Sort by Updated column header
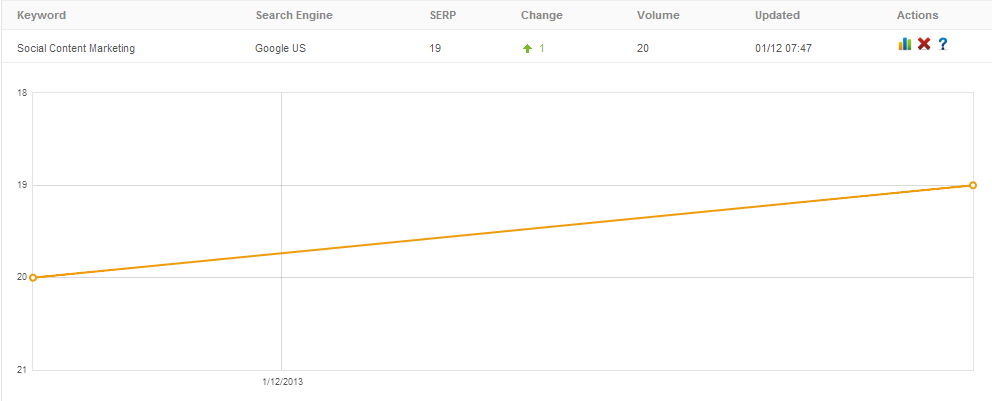992x401 pixels. pyautogui.click(x=777, y=15)
